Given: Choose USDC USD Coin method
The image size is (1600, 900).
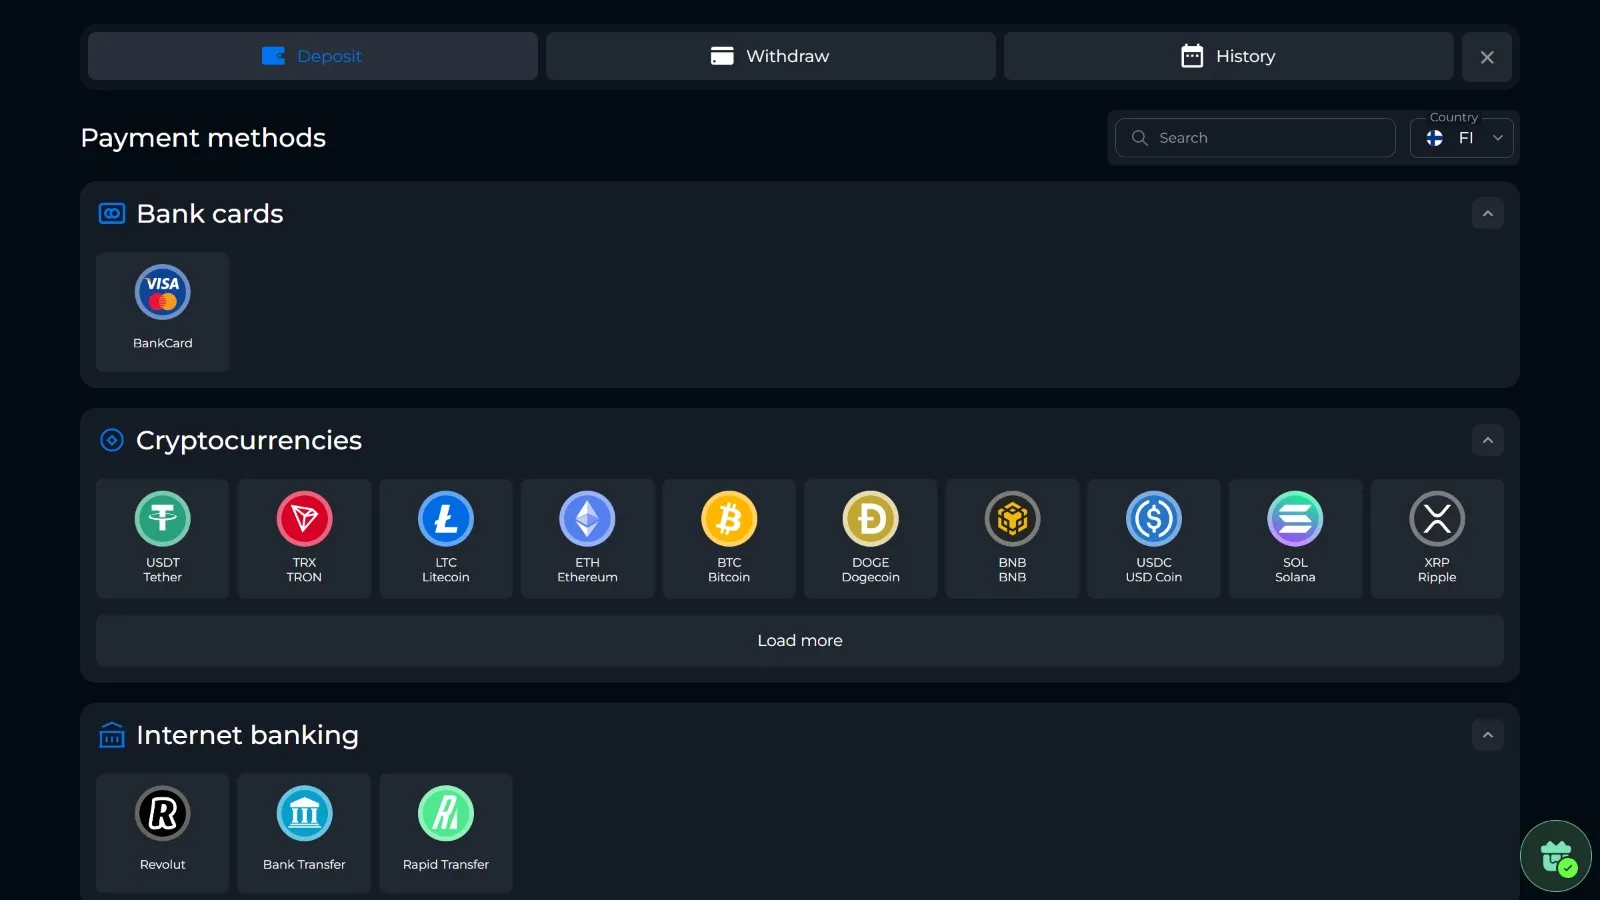Looking at the screenshot, I should click(1154, 538).
